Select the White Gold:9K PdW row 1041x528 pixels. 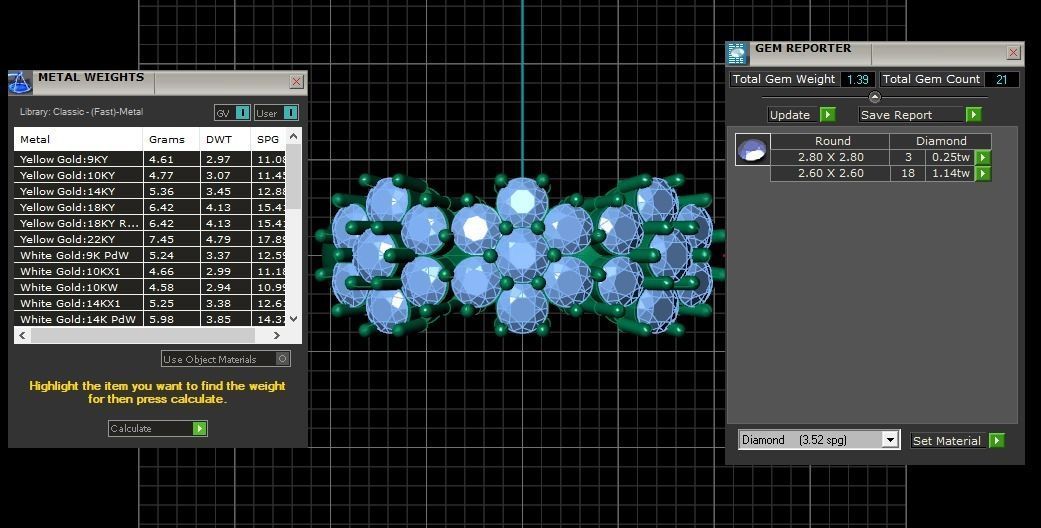point(150,255)
